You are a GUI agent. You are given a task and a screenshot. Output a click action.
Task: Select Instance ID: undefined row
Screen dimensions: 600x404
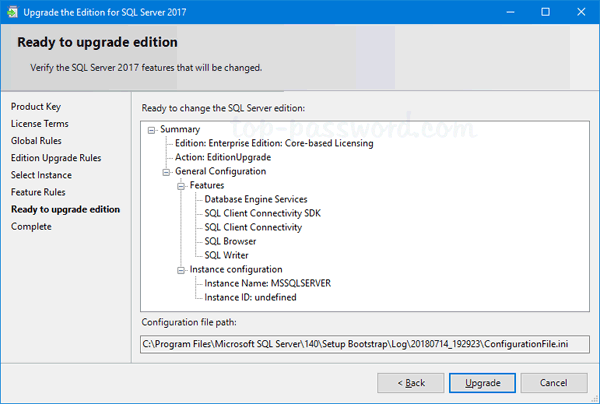click(250, 297)
